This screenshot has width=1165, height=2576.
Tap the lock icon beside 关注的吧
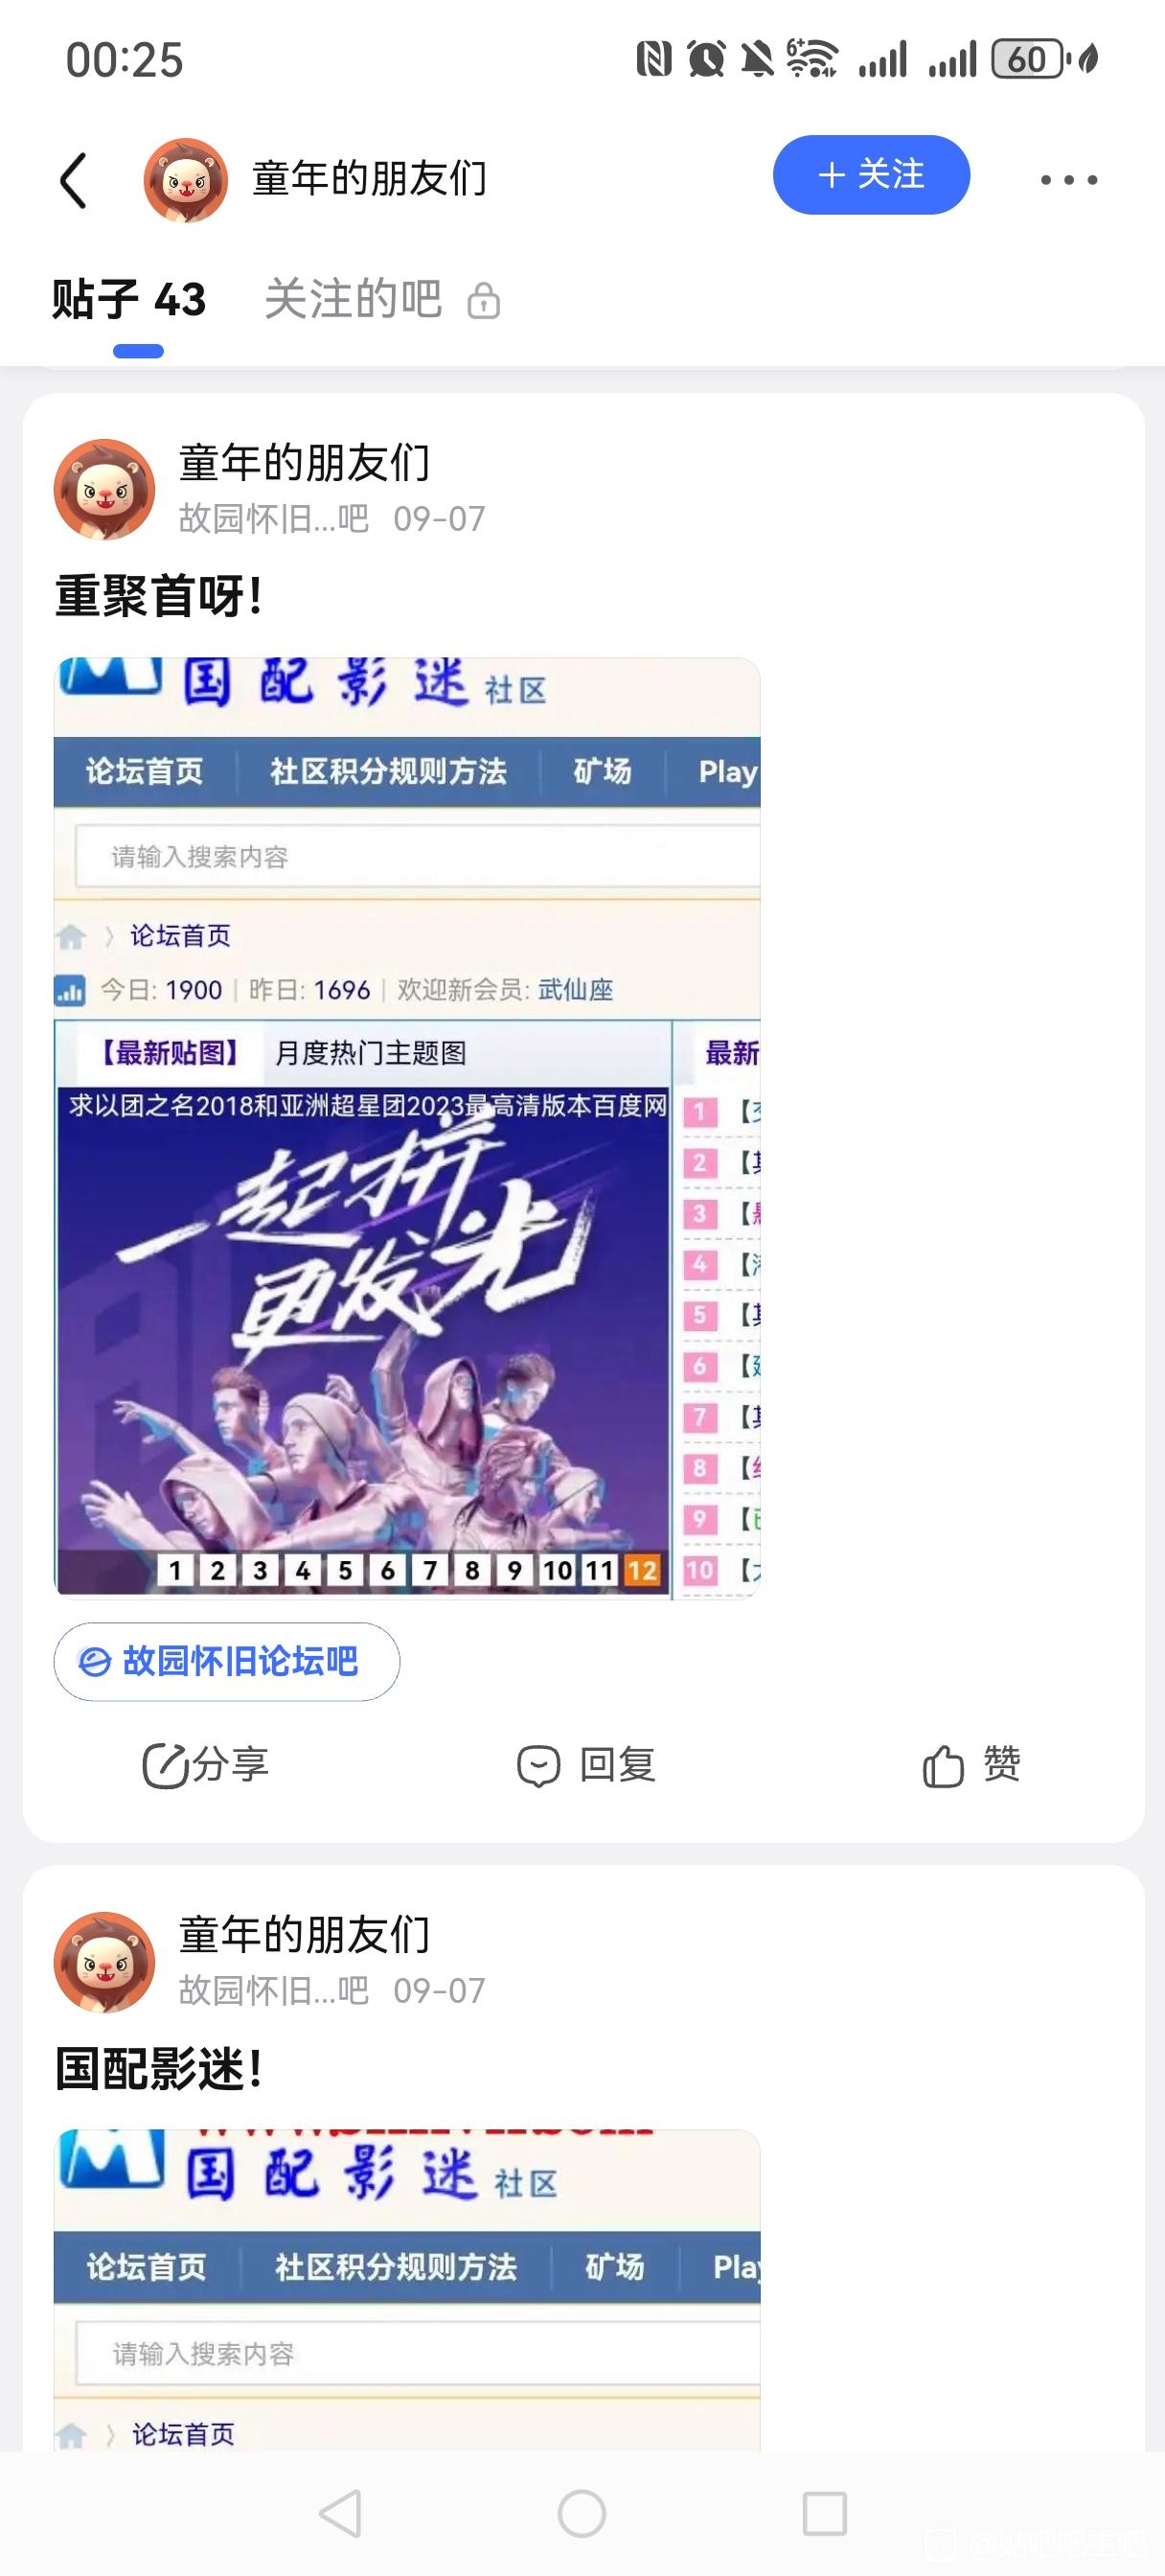click(484, 301)
